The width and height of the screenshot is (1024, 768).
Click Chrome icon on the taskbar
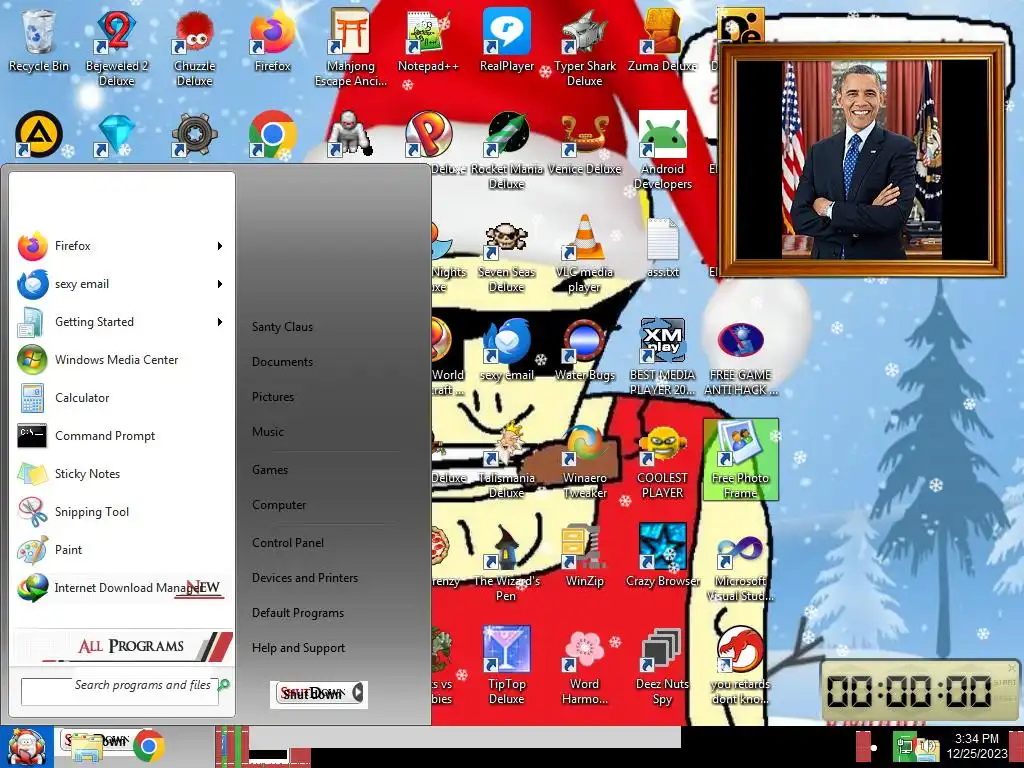coord(148,746)
